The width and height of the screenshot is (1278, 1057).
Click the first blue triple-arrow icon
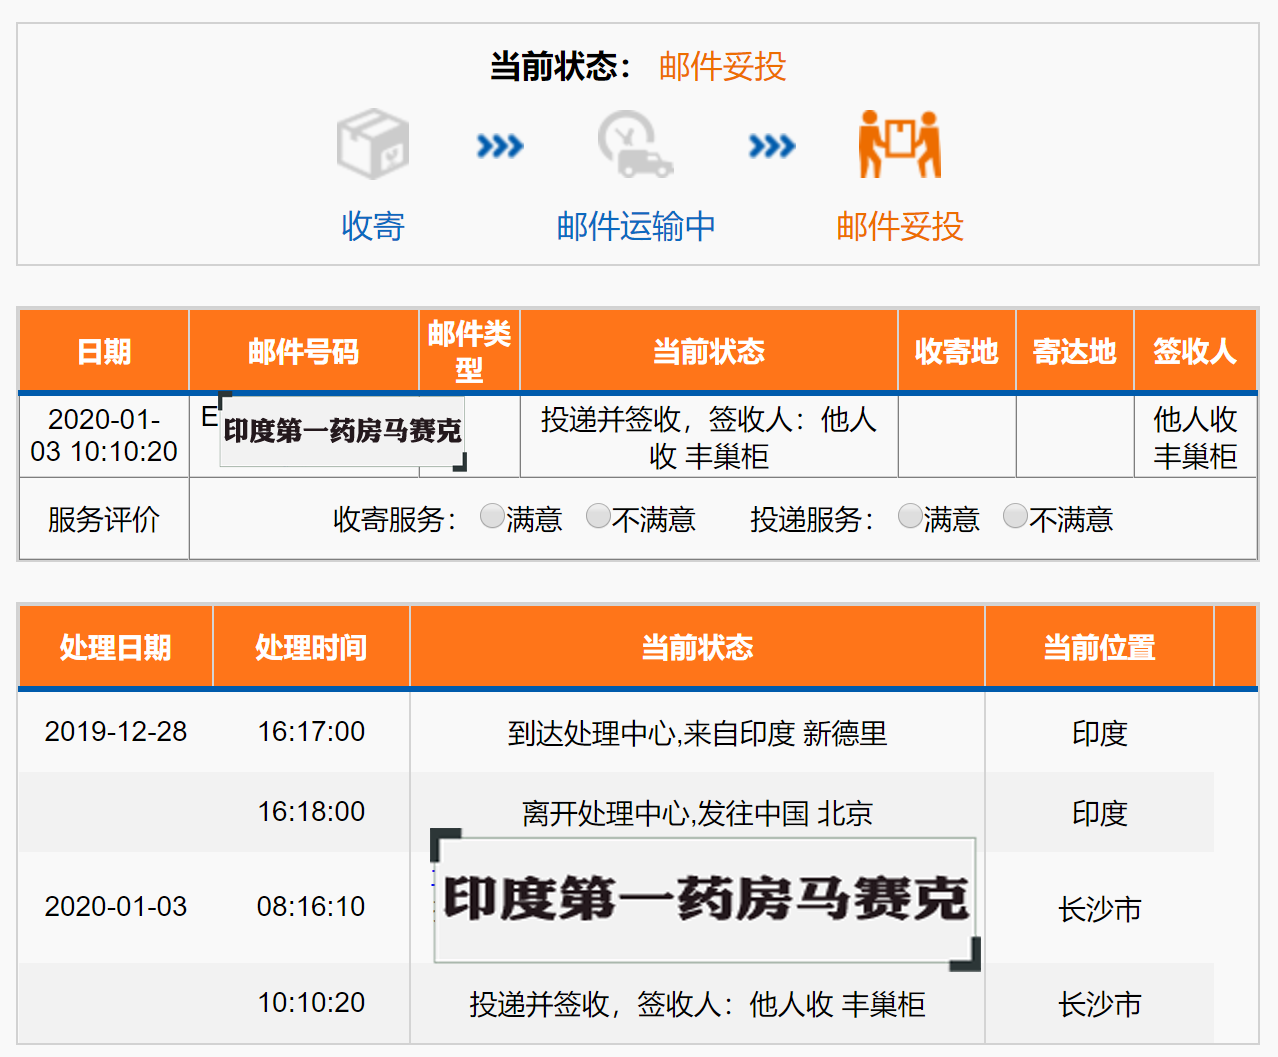tap(500, 147)
